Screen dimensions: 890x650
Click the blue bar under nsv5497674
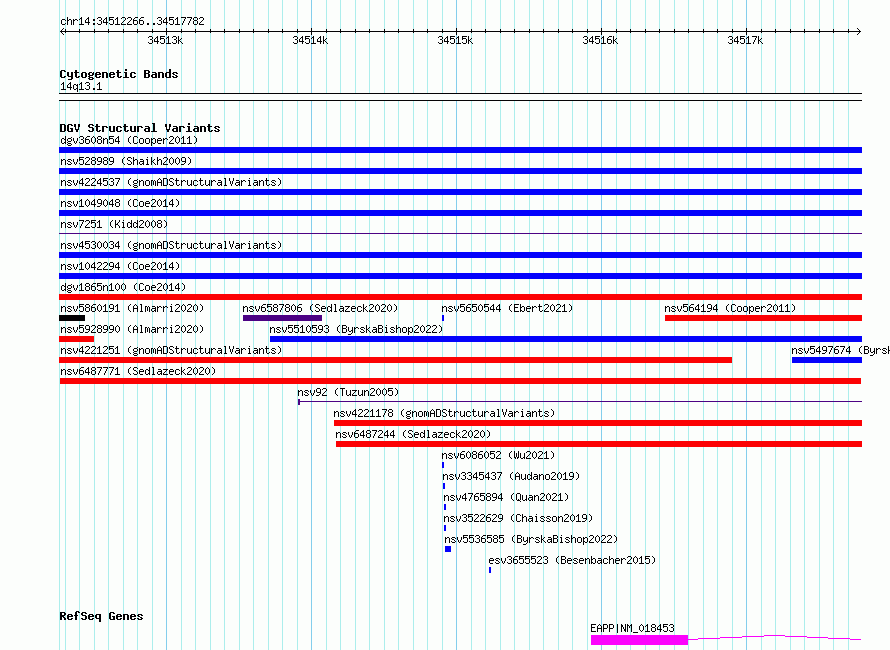827,360
